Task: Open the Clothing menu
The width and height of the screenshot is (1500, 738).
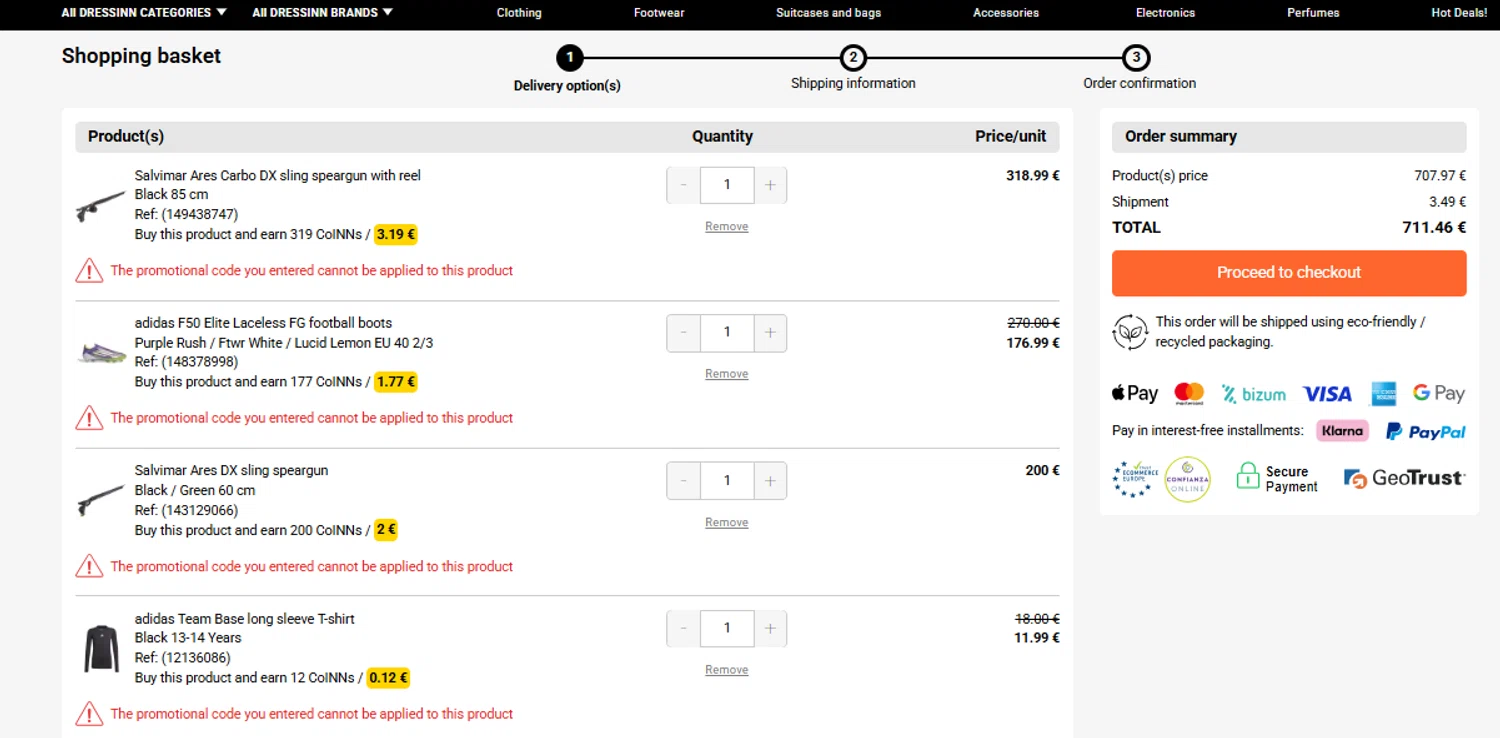Action: pos(519,13)
